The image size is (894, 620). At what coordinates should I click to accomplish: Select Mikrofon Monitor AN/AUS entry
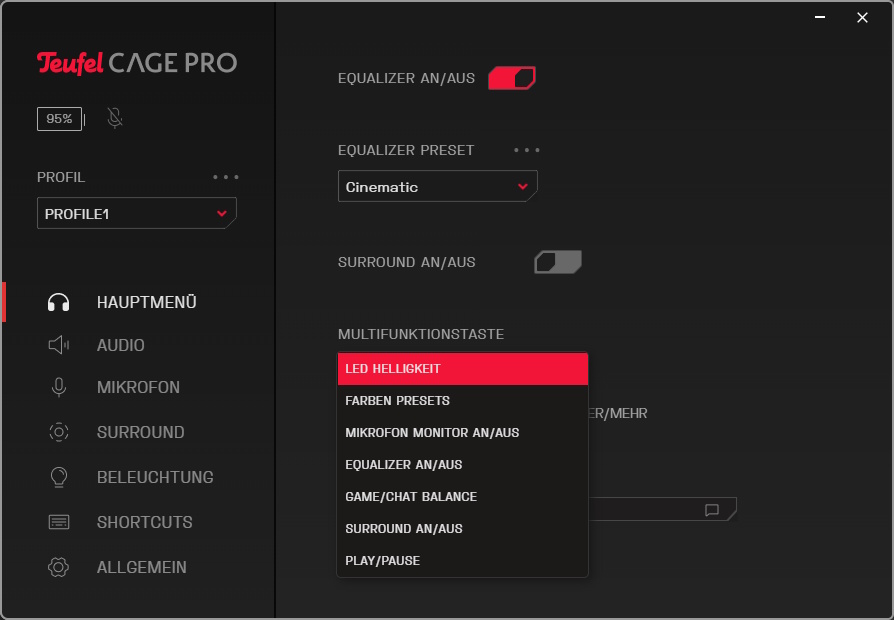[x=432, y=433]
